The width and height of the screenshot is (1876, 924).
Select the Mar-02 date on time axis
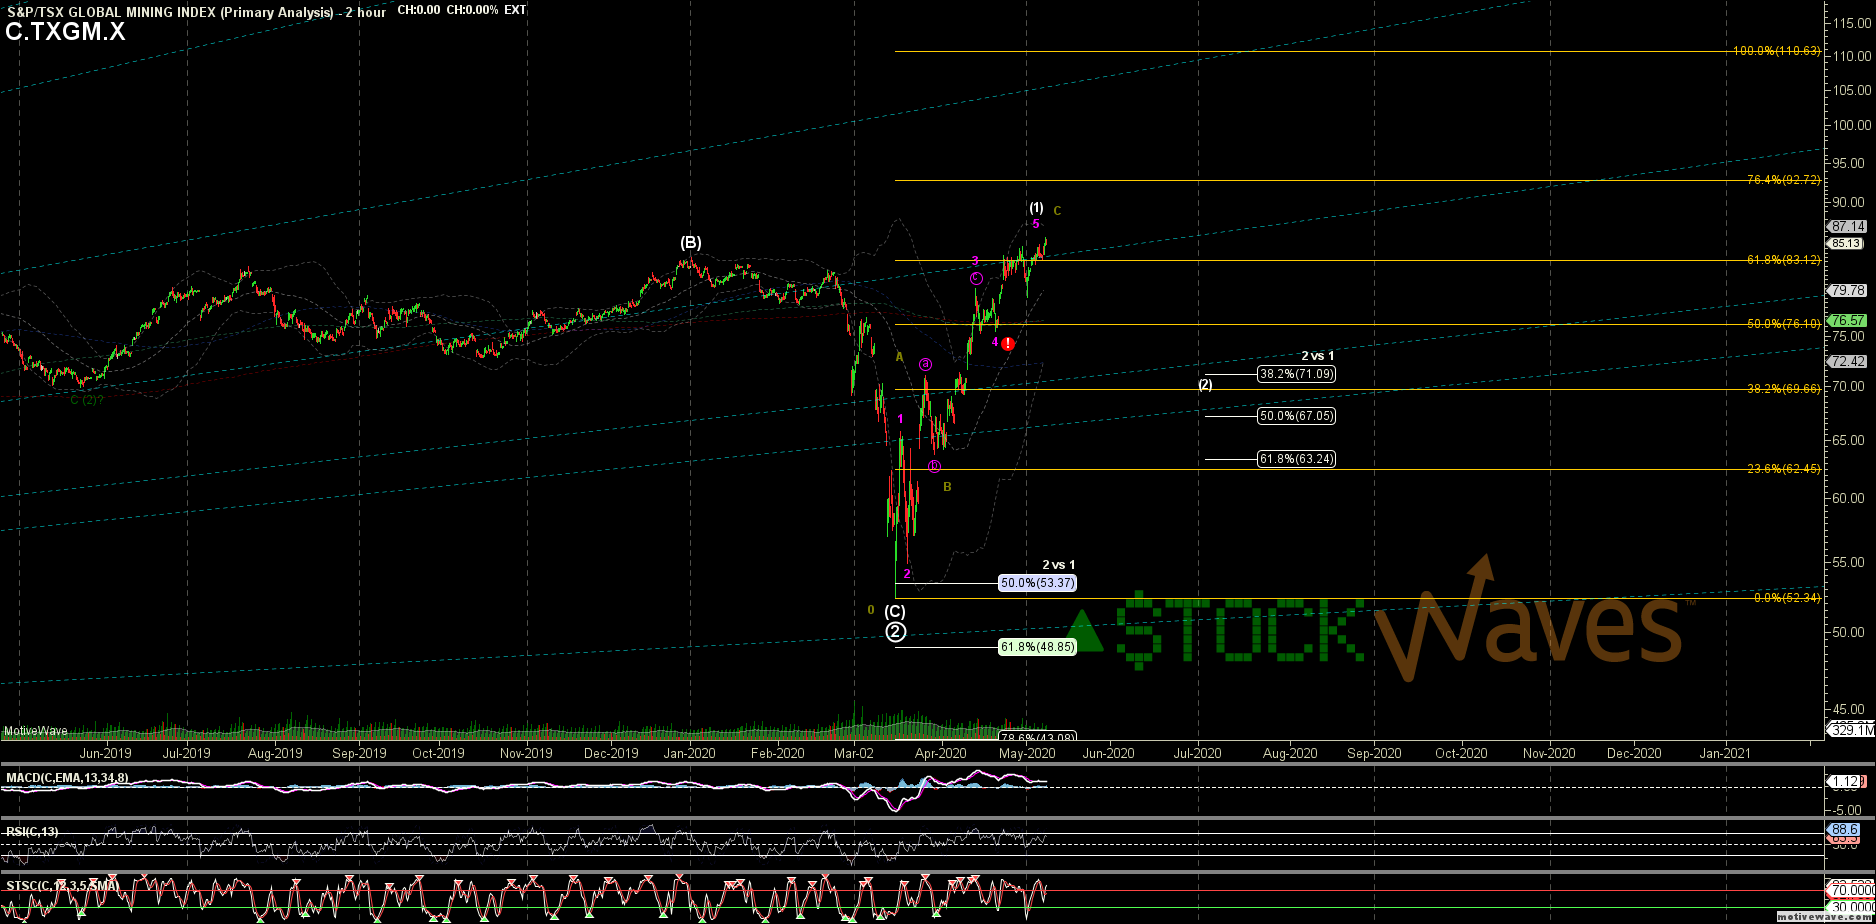854,753
